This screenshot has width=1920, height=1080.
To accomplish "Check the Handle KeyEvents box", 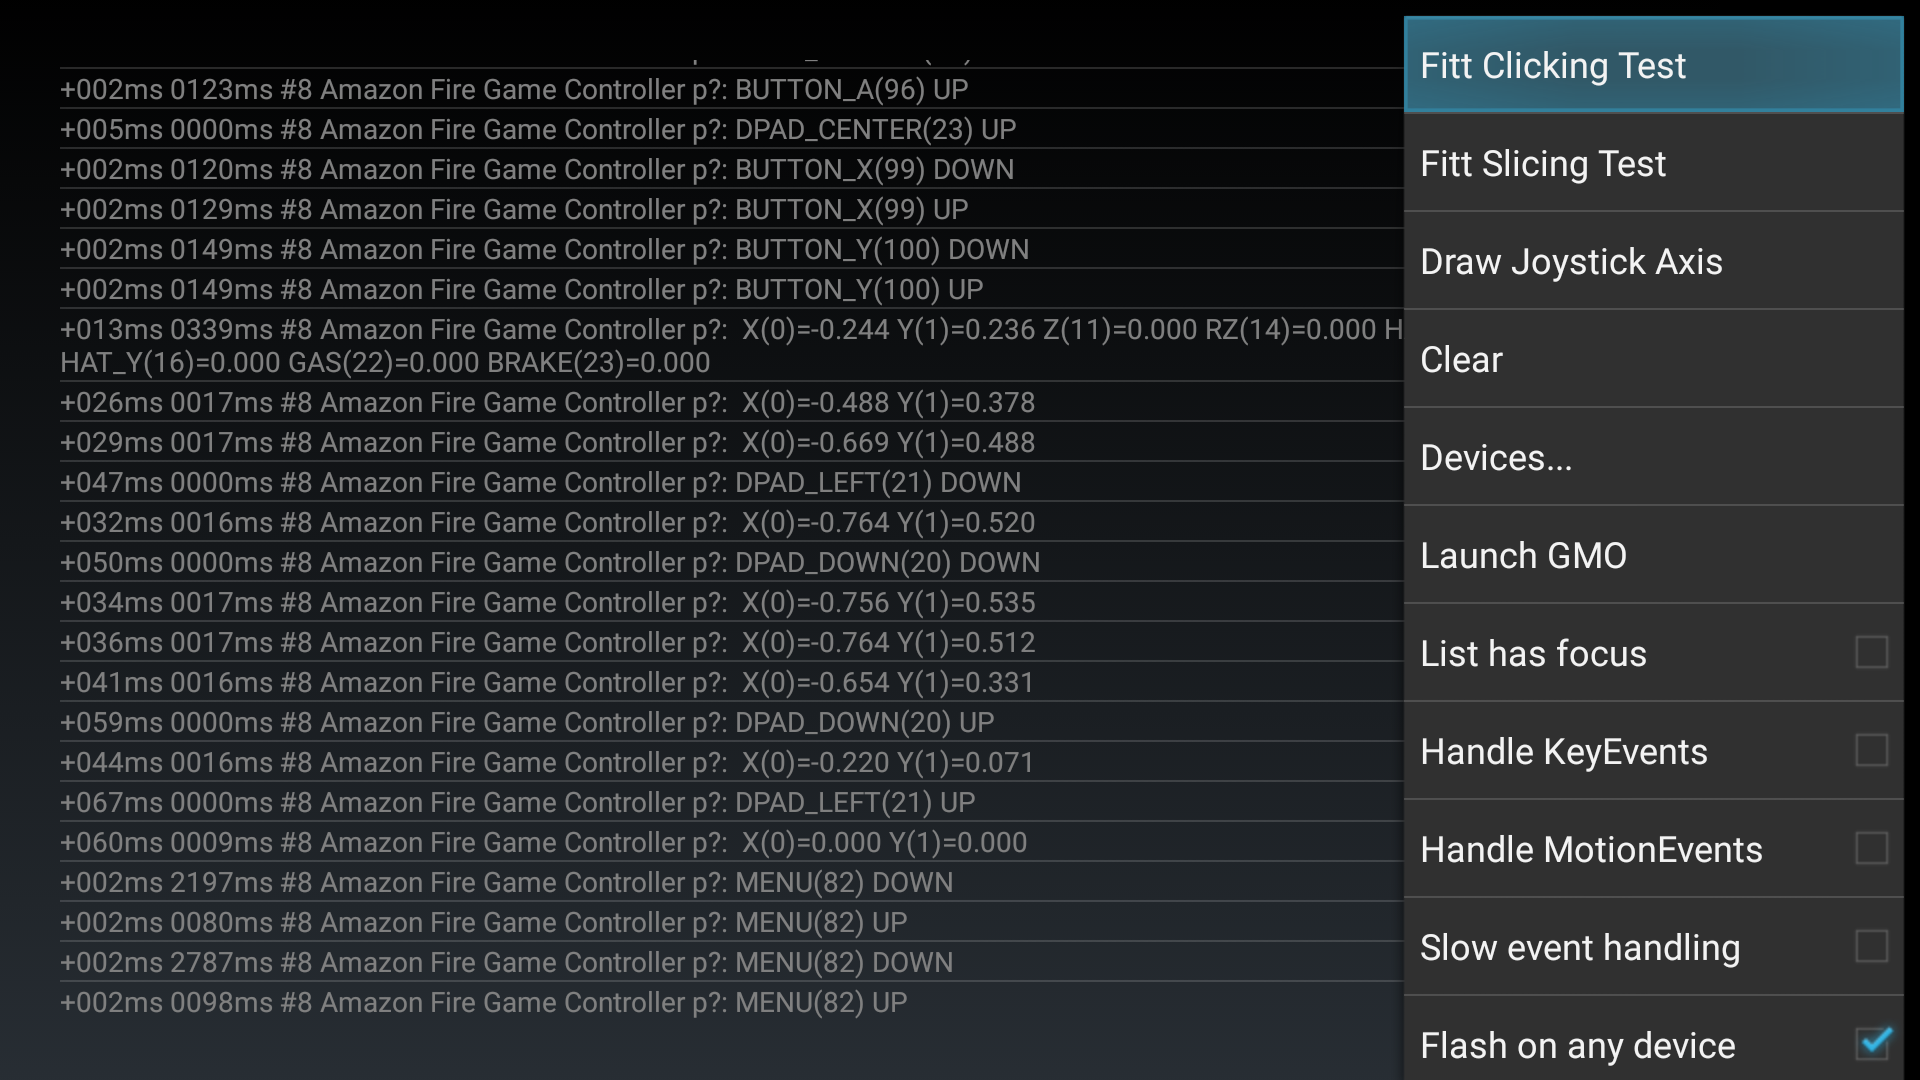I will coord(1870,751).
